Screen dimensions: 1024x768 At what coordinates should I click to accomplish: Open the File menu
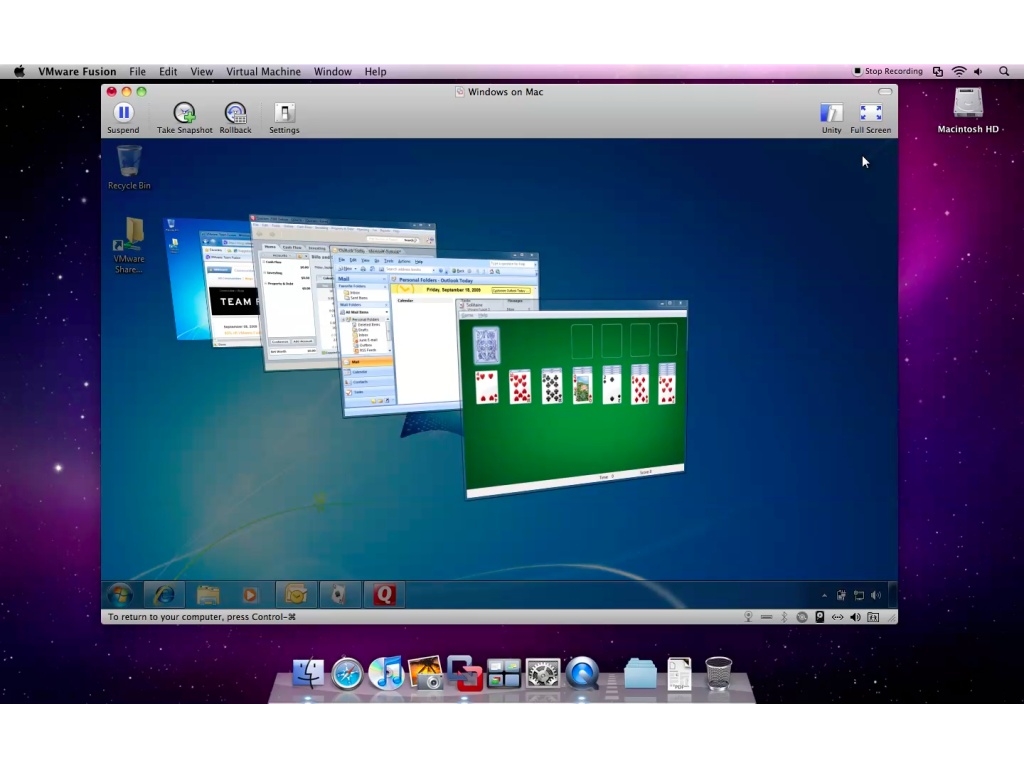click(137, 71)
